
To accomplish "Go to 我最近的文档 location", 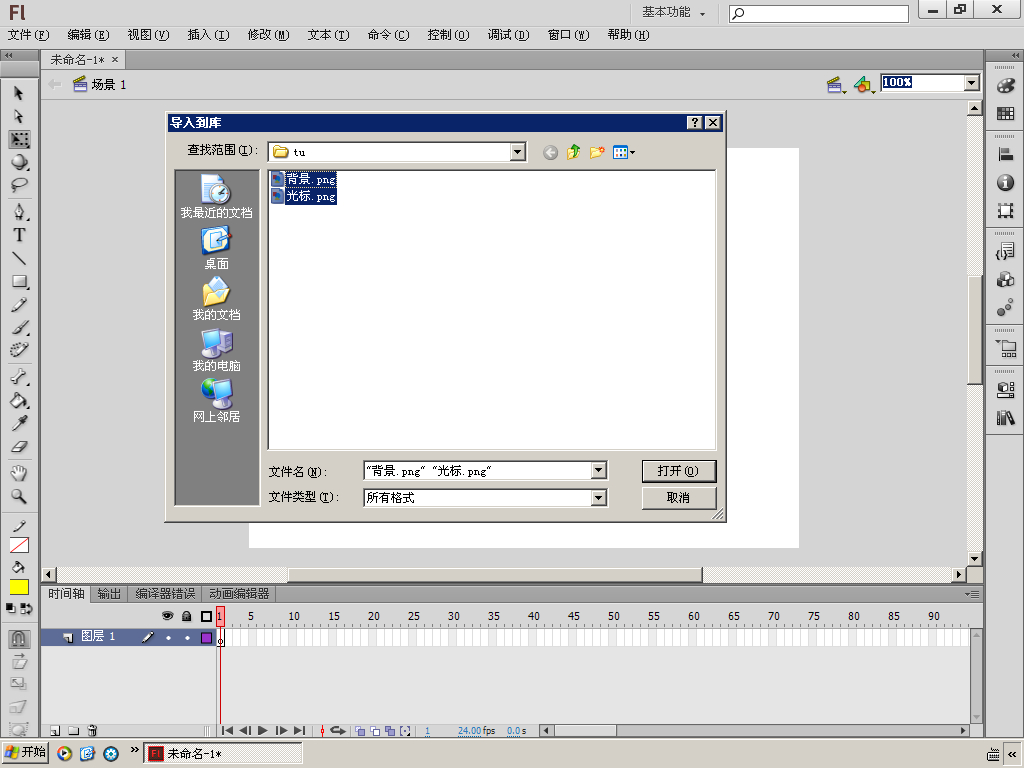I will point(216,197).
